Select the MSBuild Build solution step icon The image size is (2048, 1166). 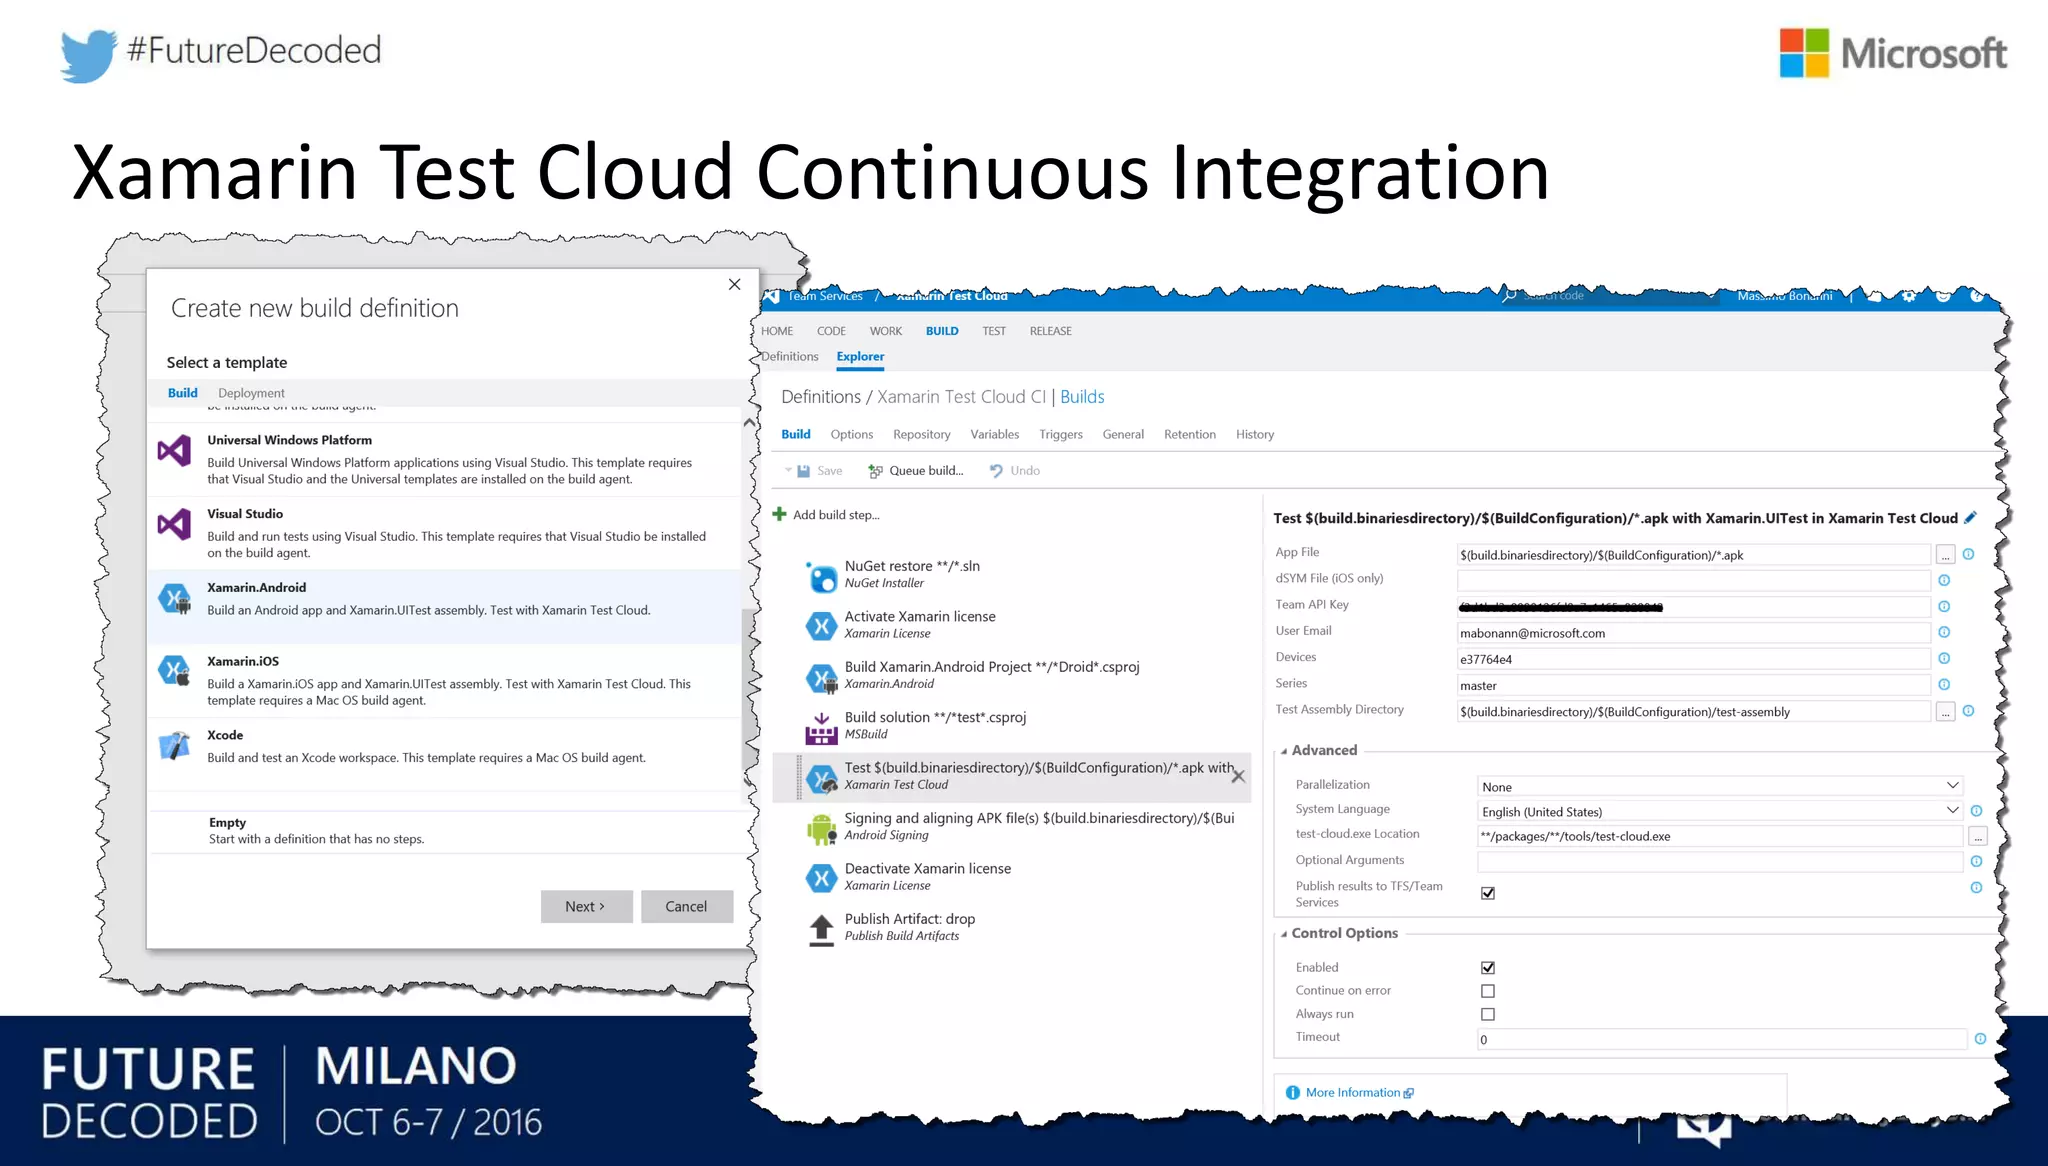pos(821,728)
